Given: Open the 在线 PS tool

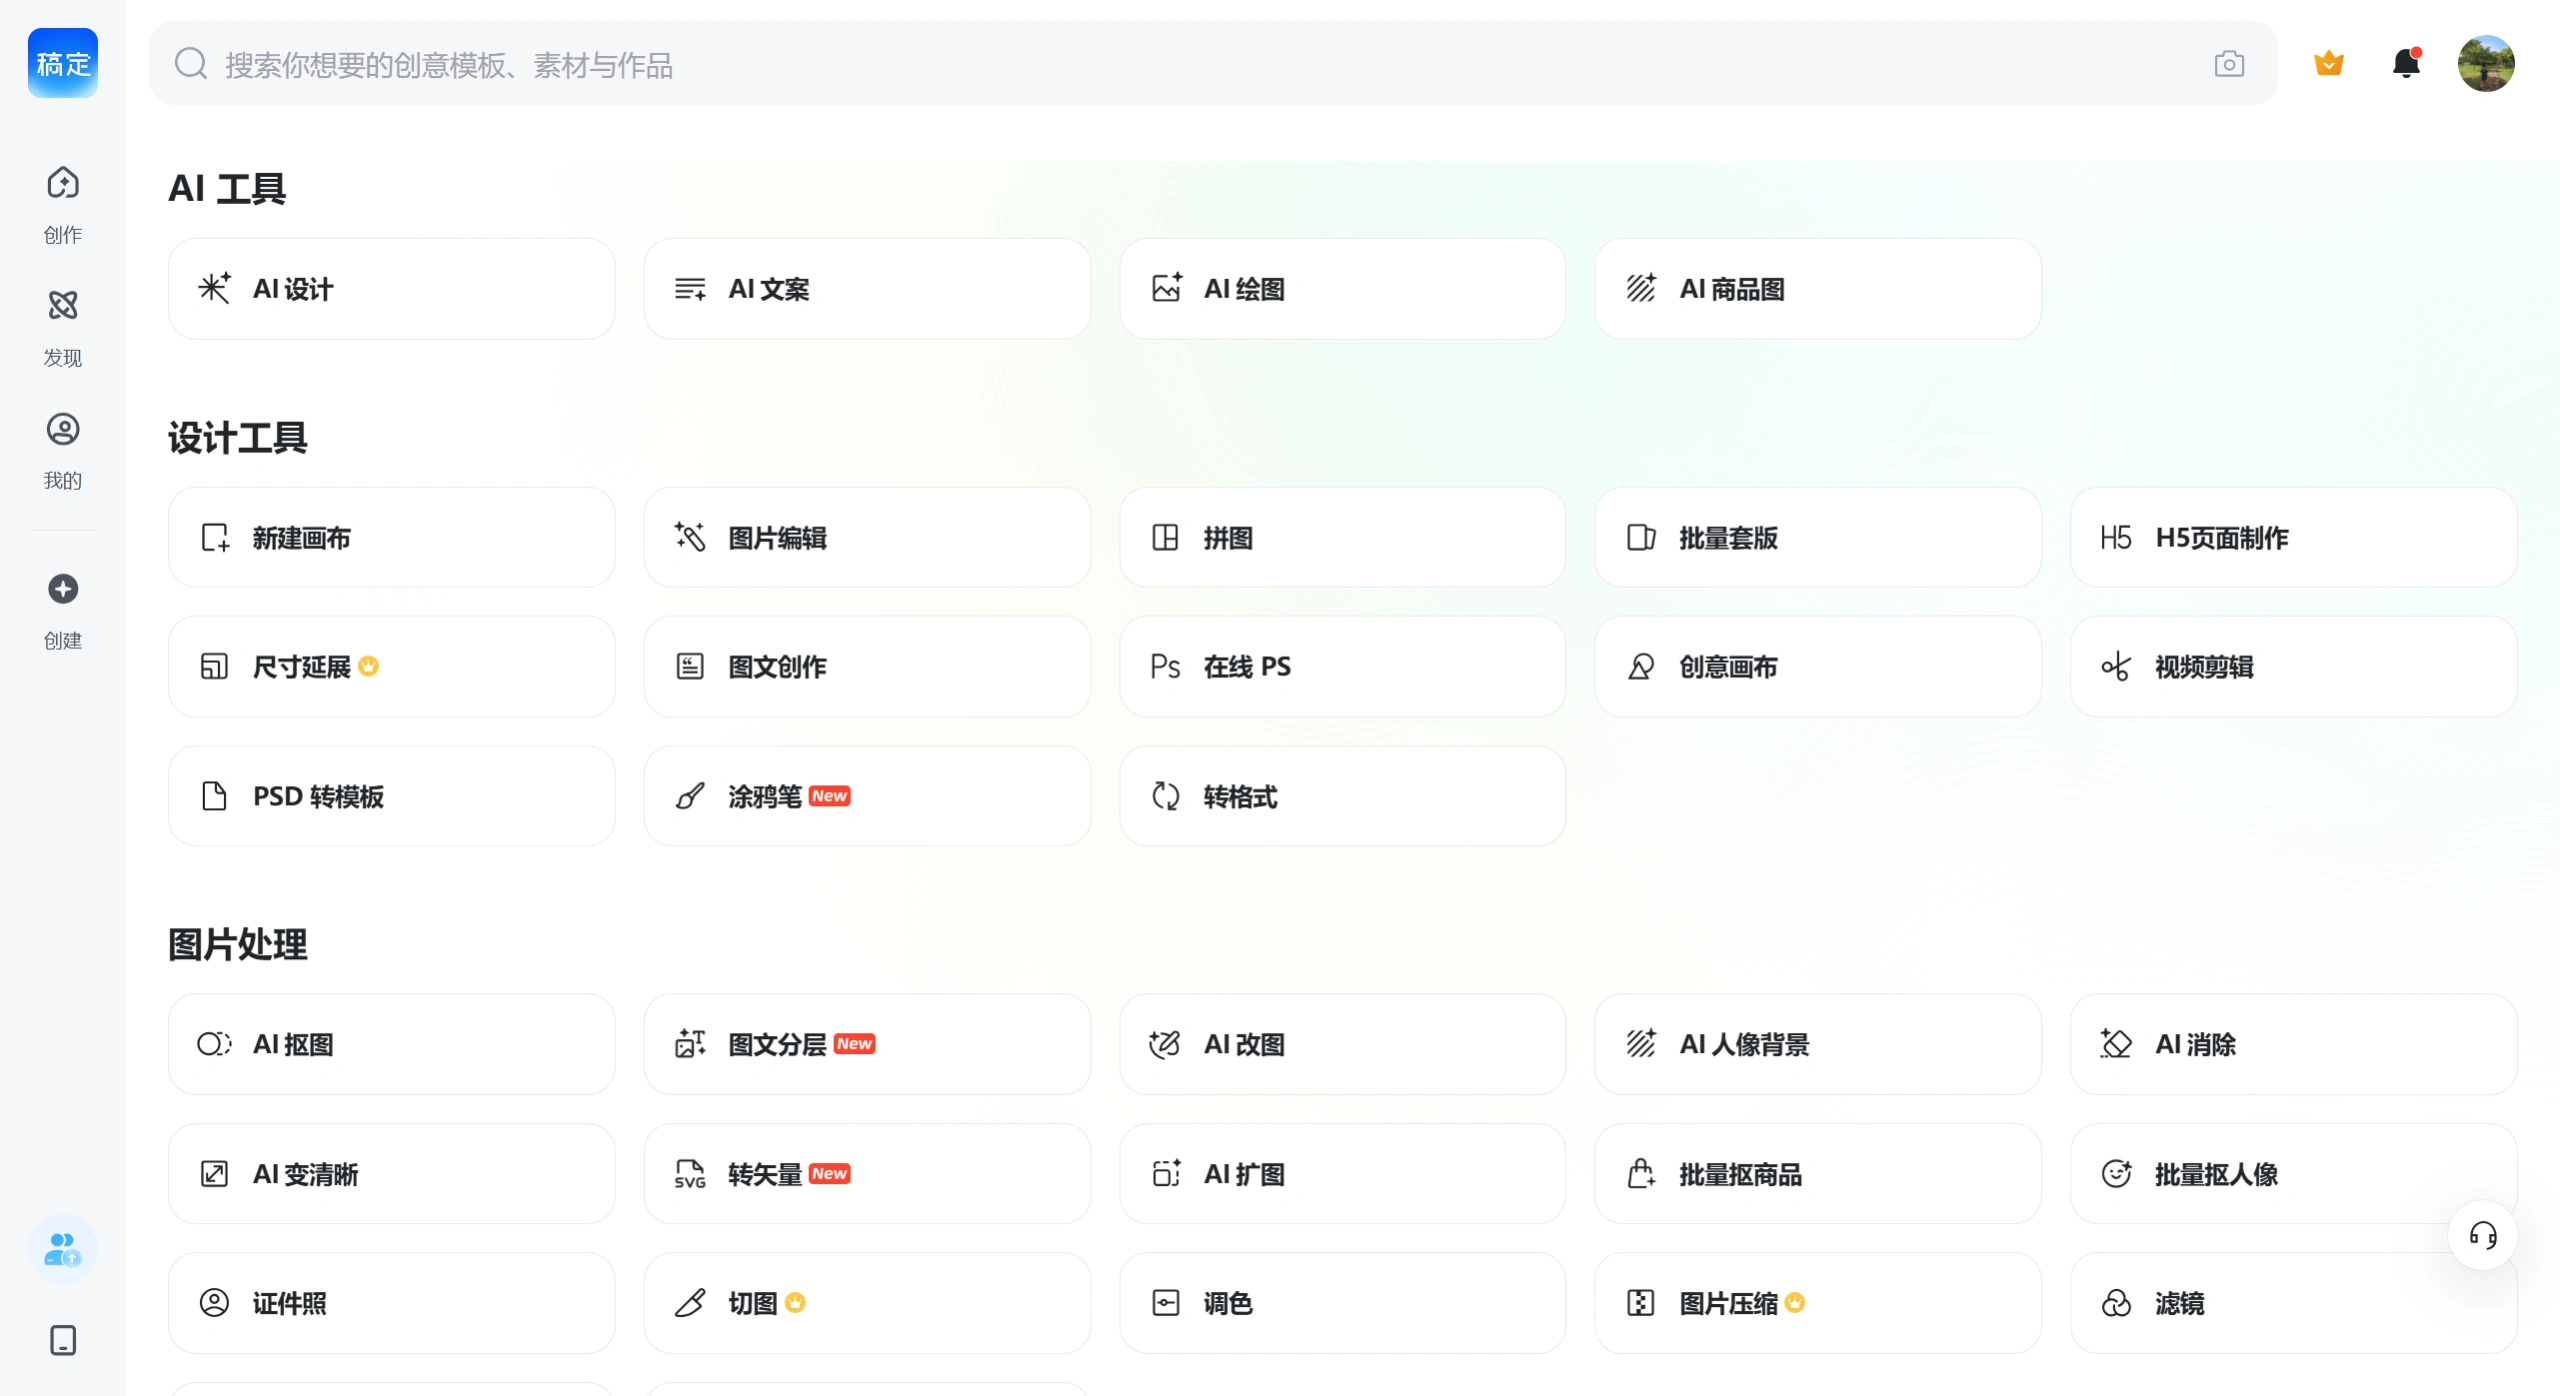Looking at the screenshot, I should tap(1341, 666).
